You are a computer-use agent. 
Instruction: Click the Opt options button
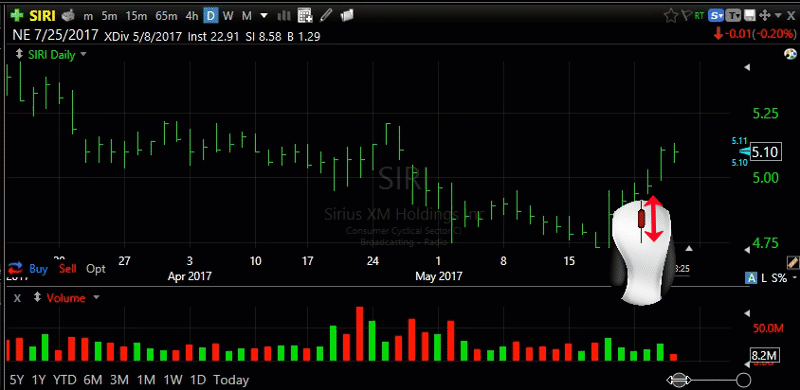point(96,269)
